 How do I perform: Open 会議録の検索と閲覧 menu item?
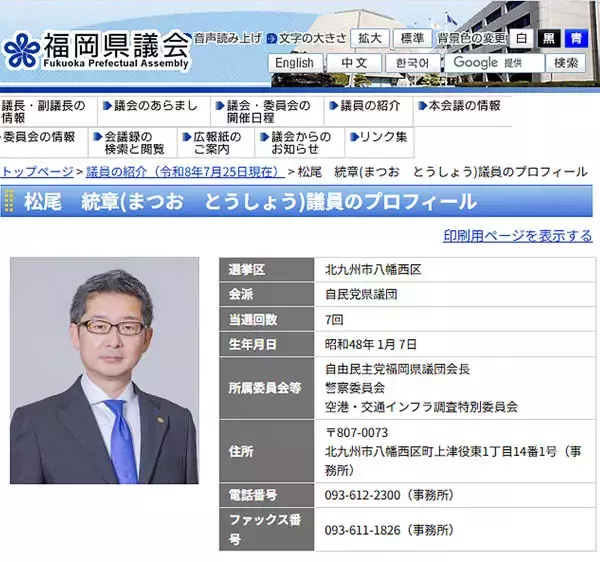point(133,143)
